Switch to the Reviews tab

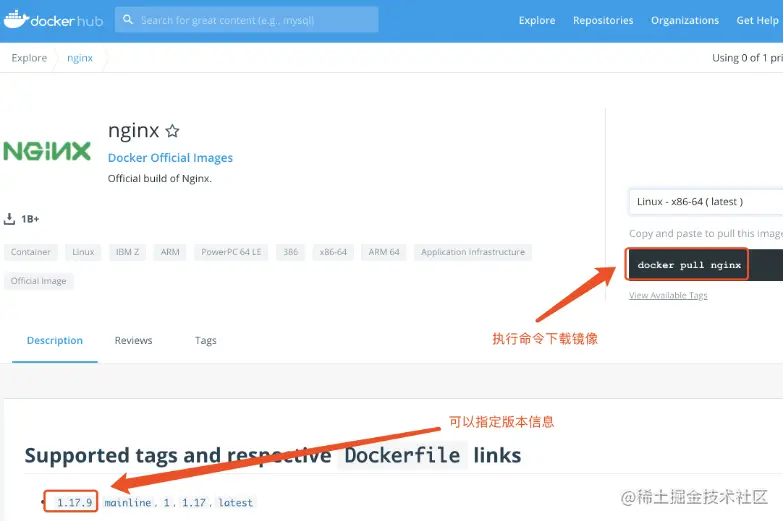tap(134, 340)
